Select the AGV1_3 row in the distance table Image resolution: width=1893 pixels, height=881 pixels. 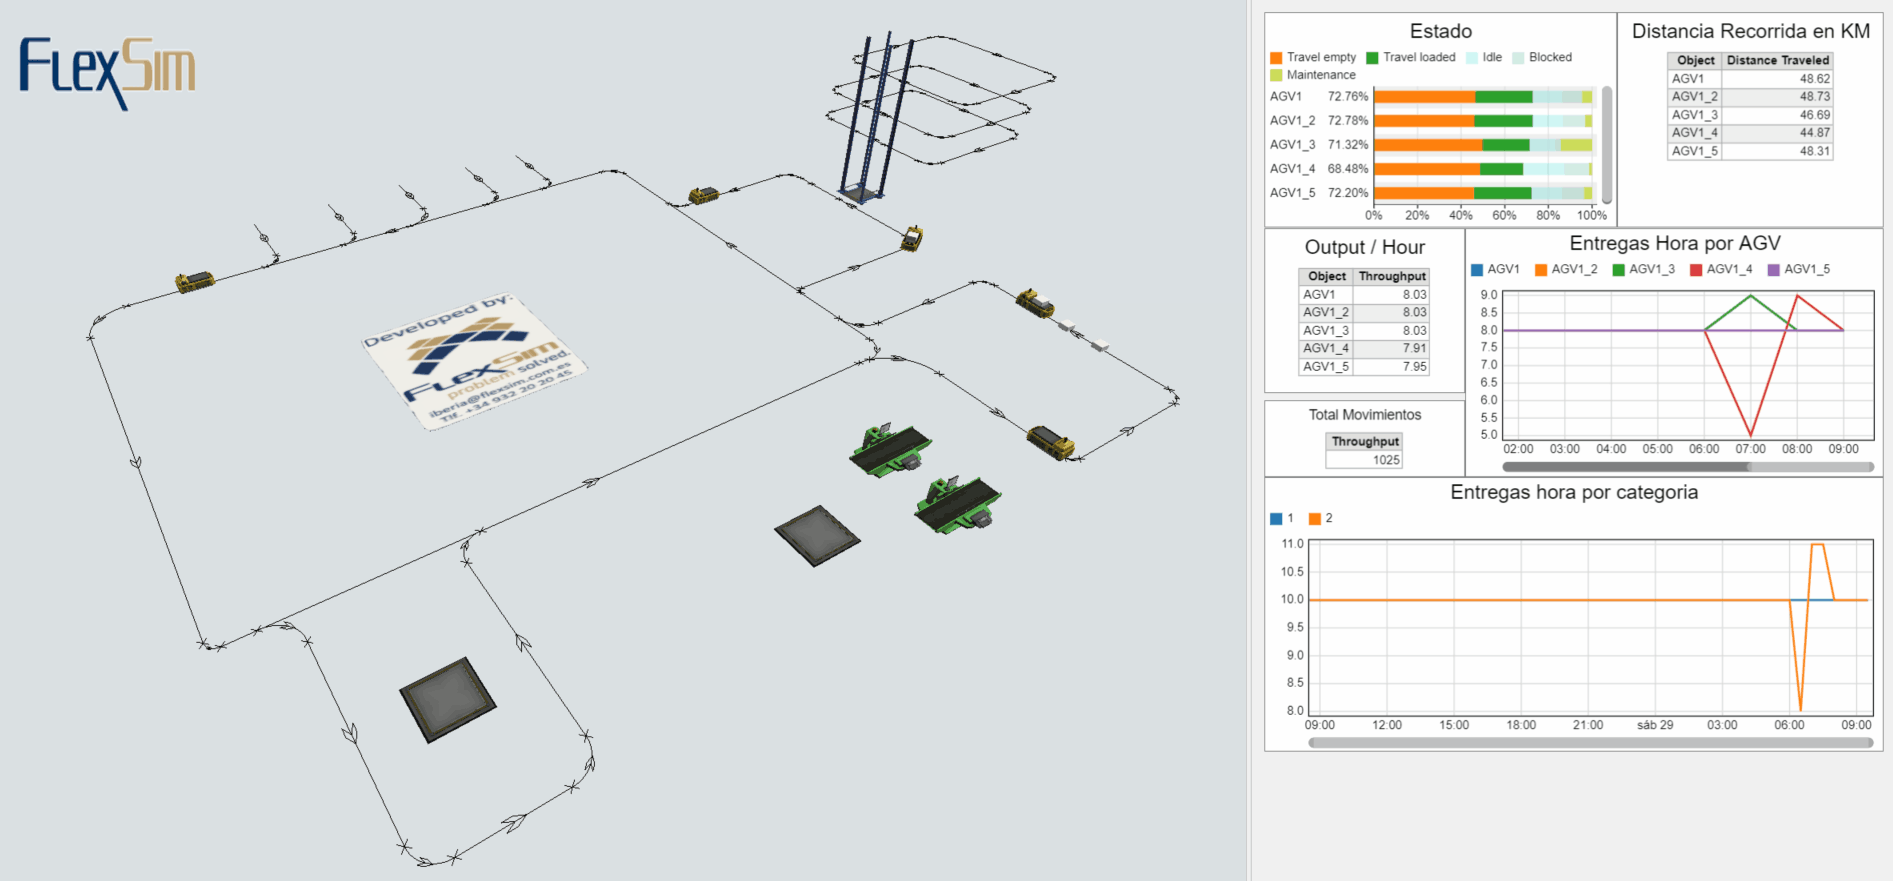click(x=1750, y=115)
